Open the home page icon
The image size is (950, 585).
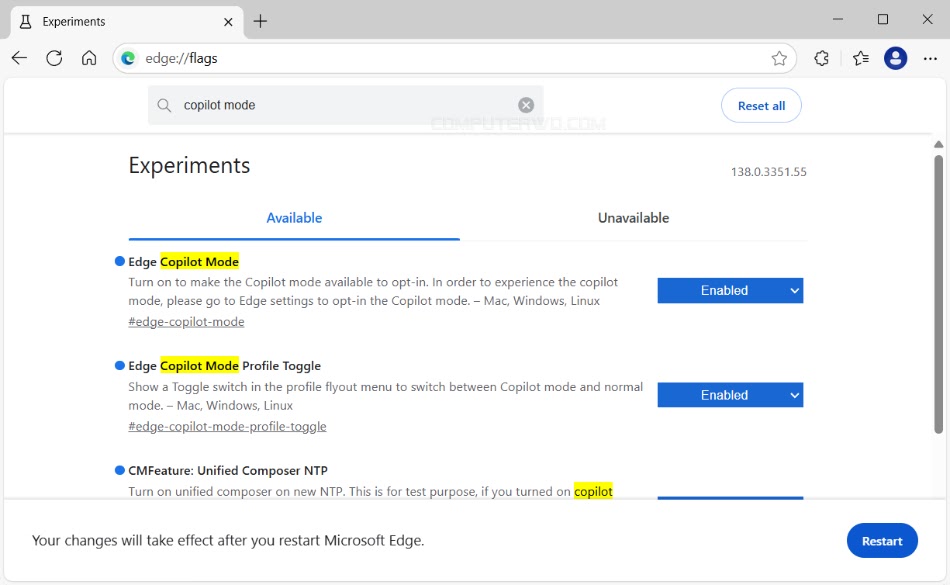(89, 58)
